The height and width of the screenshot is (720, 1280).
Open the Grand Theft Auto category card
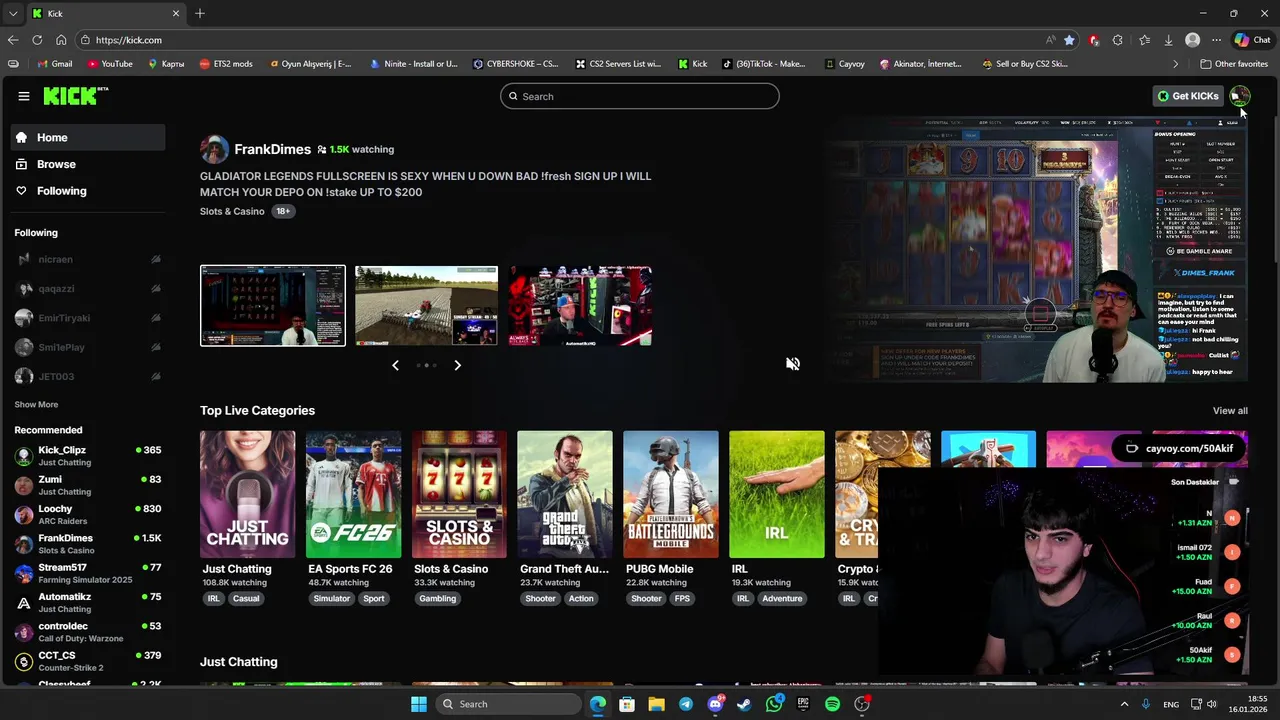pyautogui.click(x=565, y=494)
